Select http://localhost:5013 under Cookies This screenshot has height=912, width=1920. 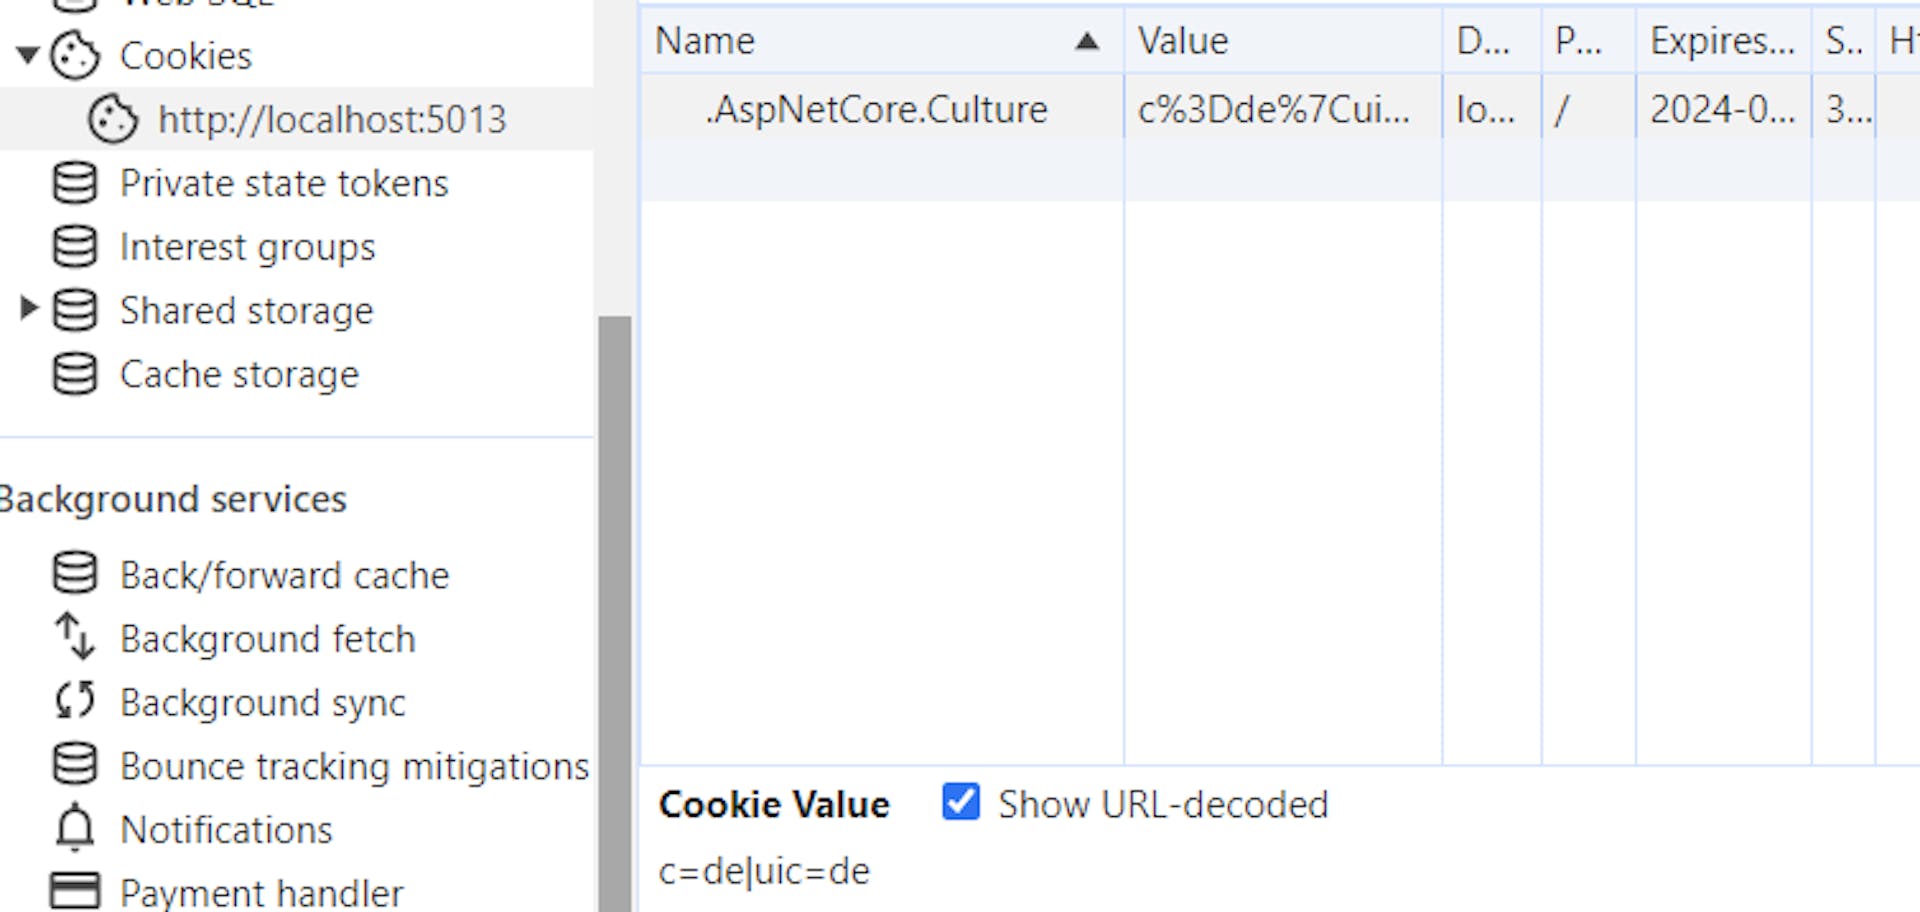(x=332, y=120)
